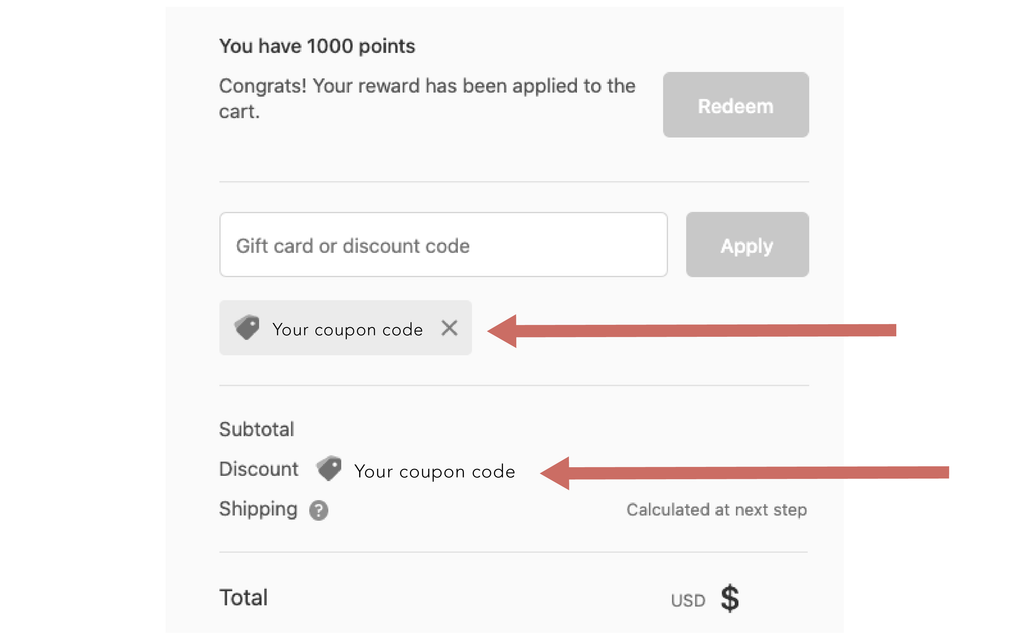Viewport: 1024px width, 633px height.
Task: Select the Subtotal label
Action: (x=256, y=429)
